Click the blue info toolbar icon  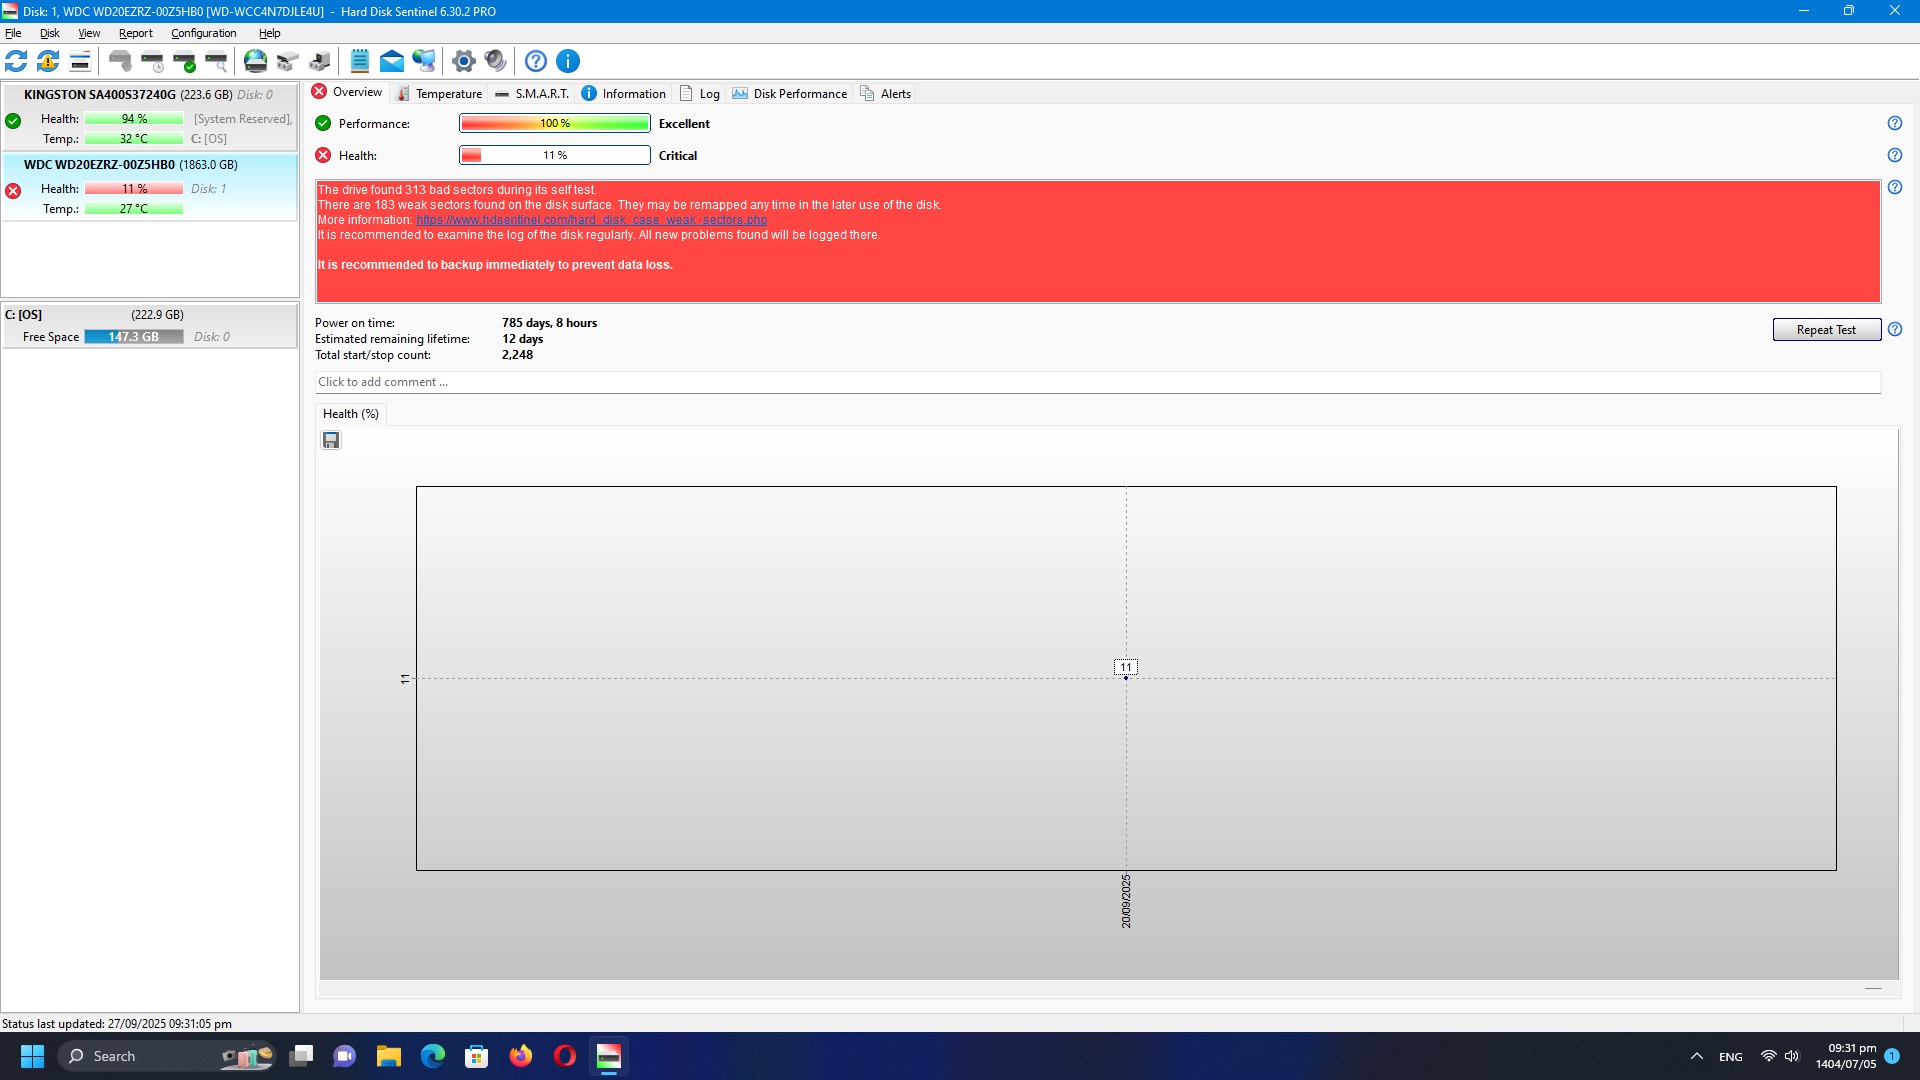(x=568, y=61)
